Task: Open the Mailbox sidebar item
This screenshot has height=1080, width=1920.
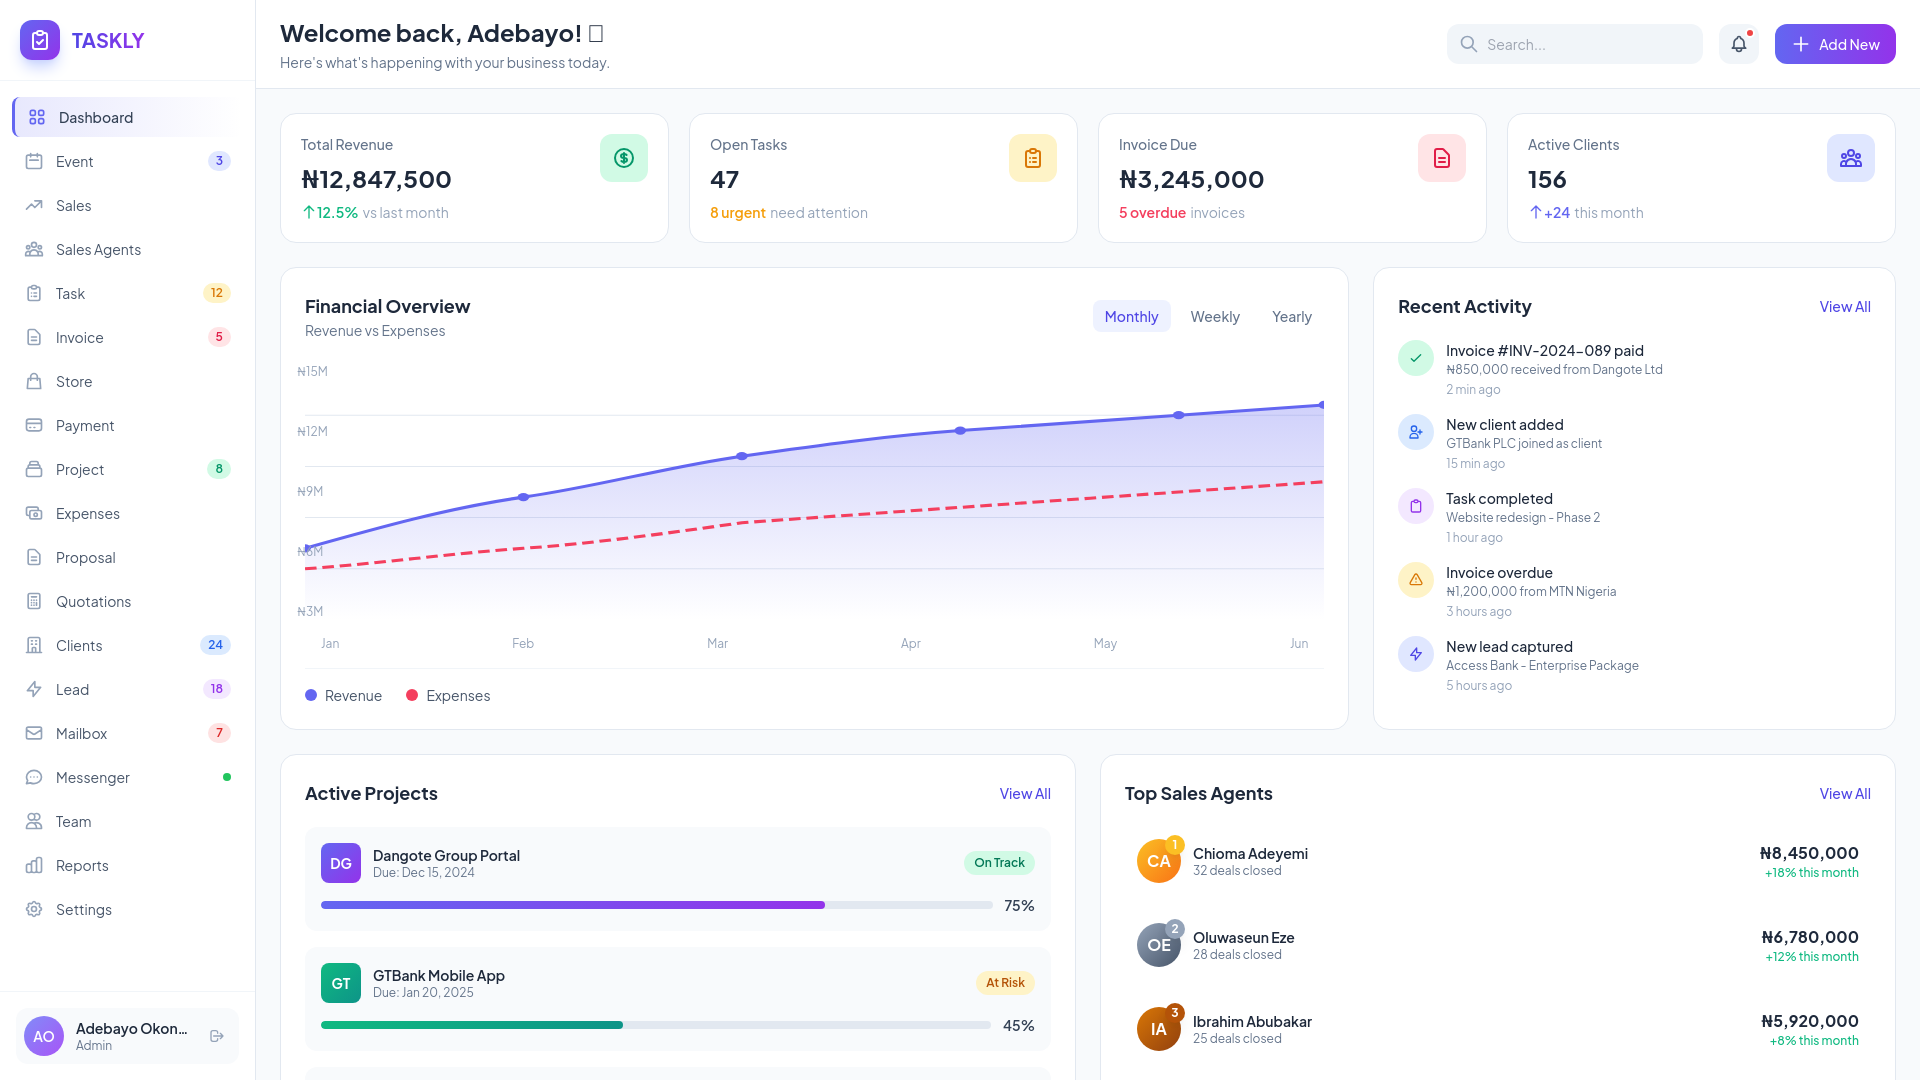Action: coord(81,734)
